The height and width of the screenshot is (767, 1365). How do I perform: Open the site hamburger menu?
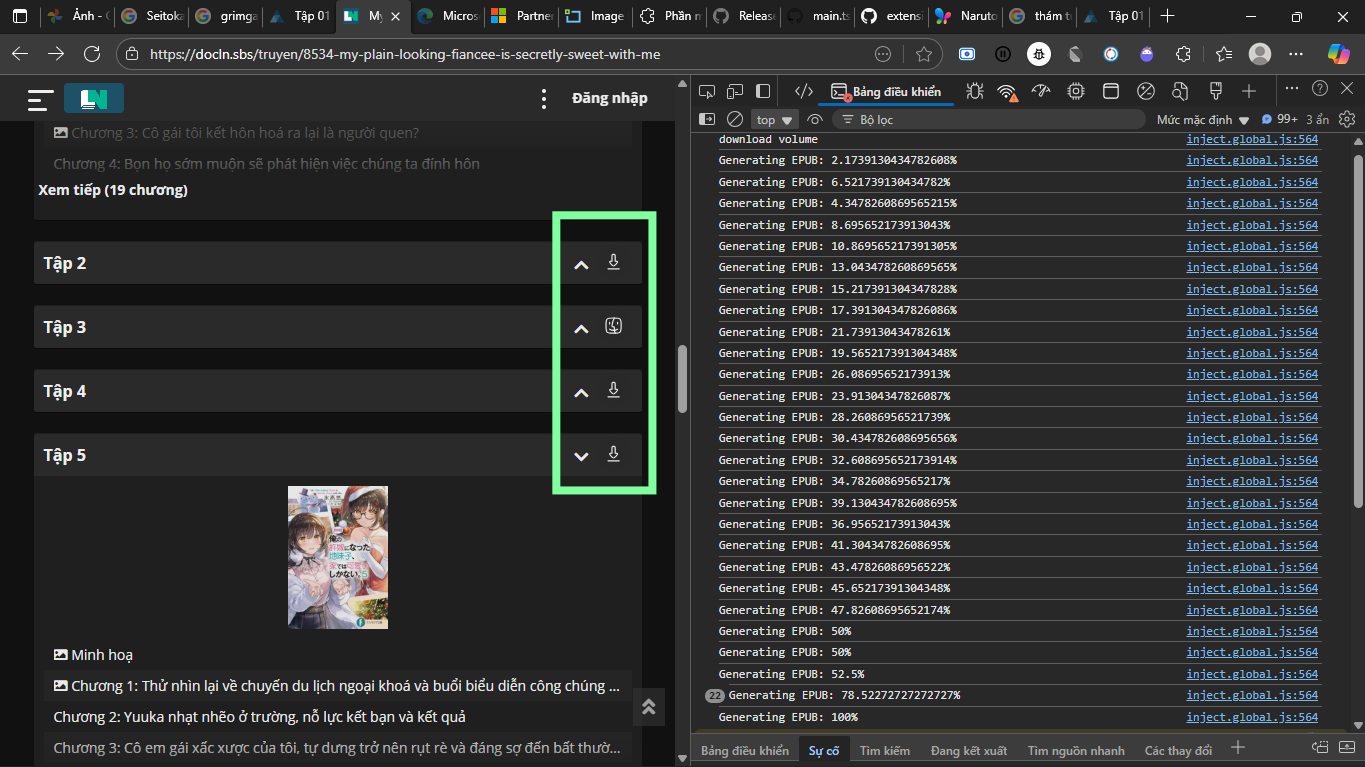click(x=40, y=99)
